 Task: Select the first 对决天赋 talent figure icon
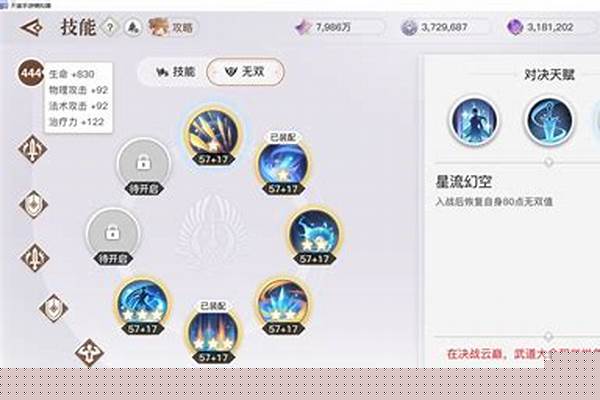coord(474,121)
